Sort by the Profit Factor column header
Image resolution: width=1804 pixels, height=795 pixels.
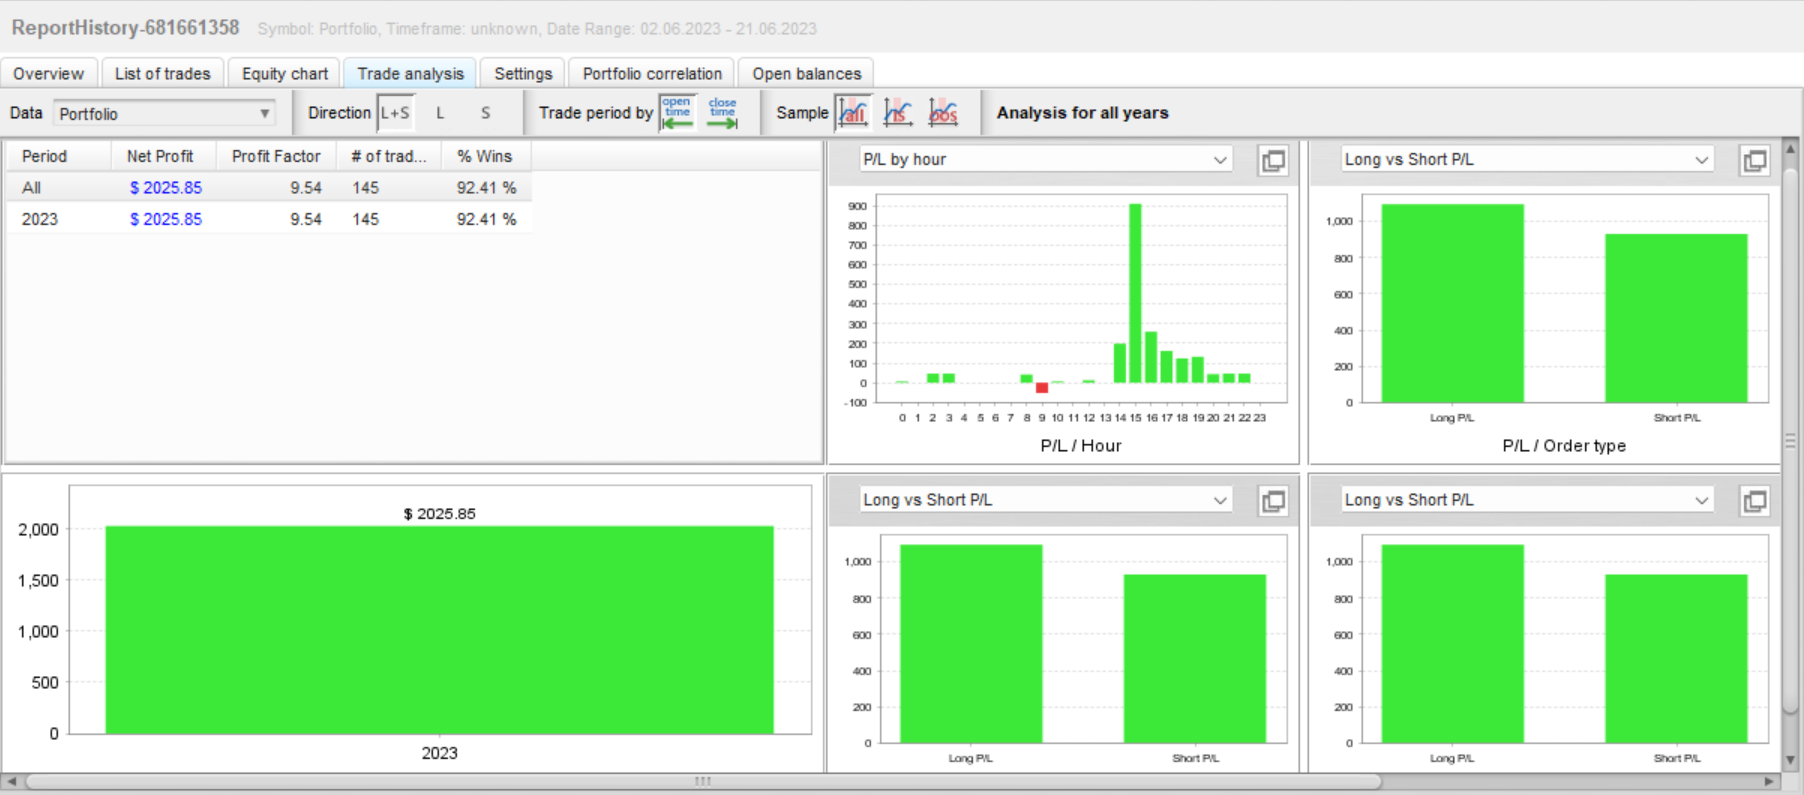276,156
